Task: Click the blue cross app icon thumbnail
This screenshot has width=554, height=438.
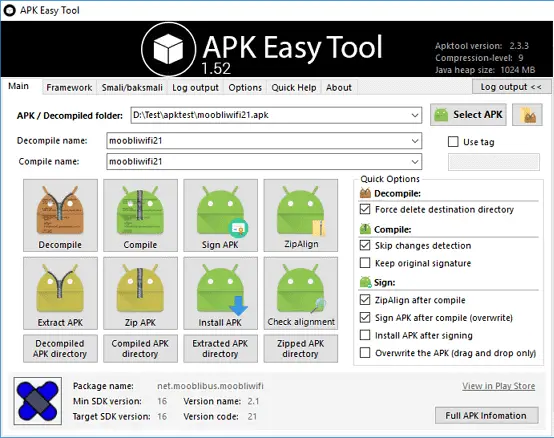Action: 38,401
